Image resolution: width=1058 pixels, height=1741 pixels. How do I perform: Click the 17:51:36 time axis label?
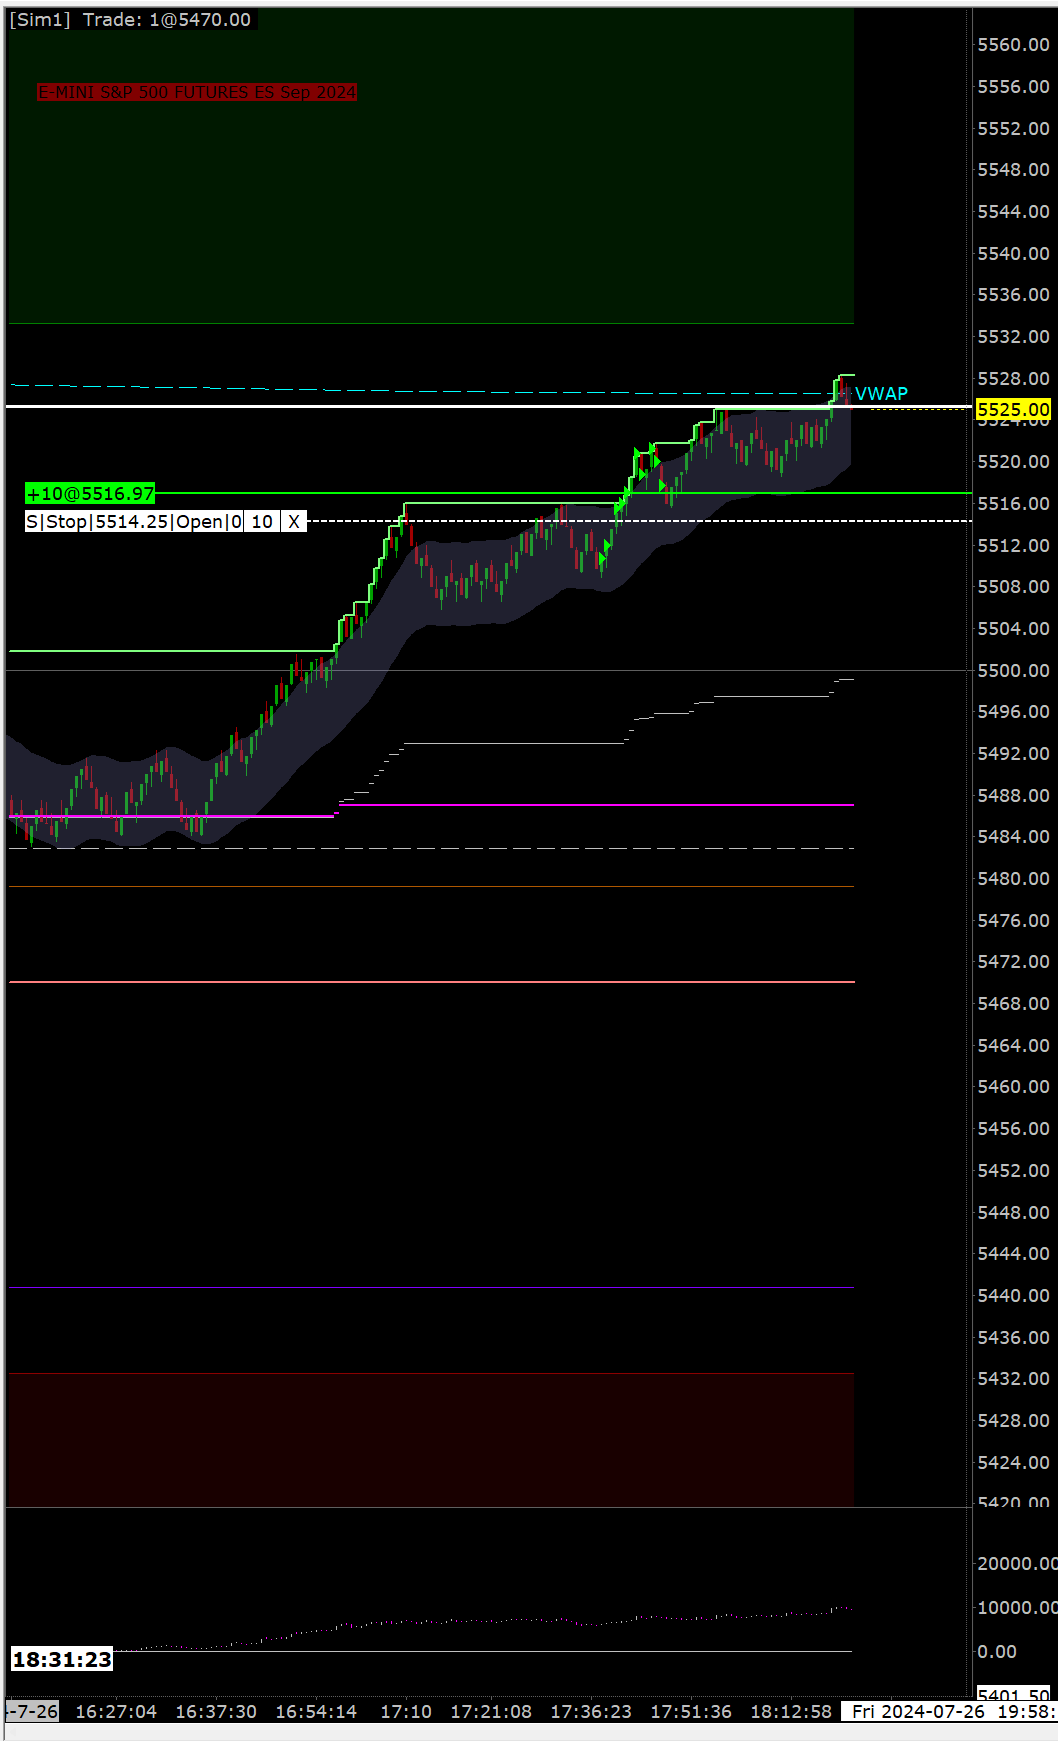pyautogui.click(x=691, y=1711)
